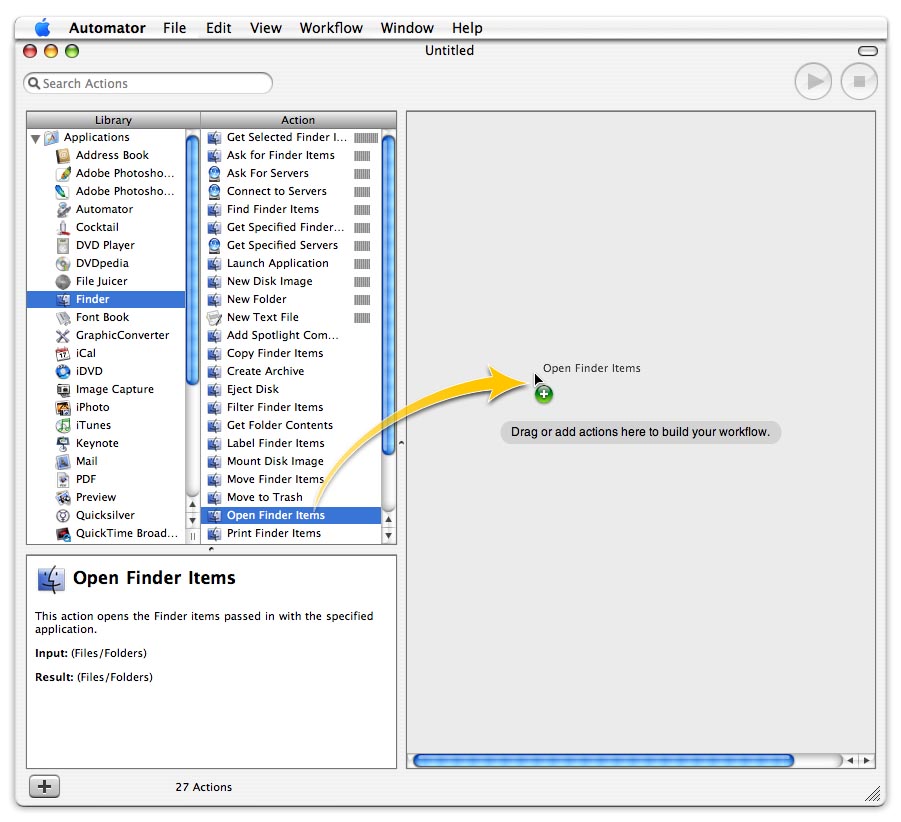
Task: Open the Workflow menu
Action: 331,28
